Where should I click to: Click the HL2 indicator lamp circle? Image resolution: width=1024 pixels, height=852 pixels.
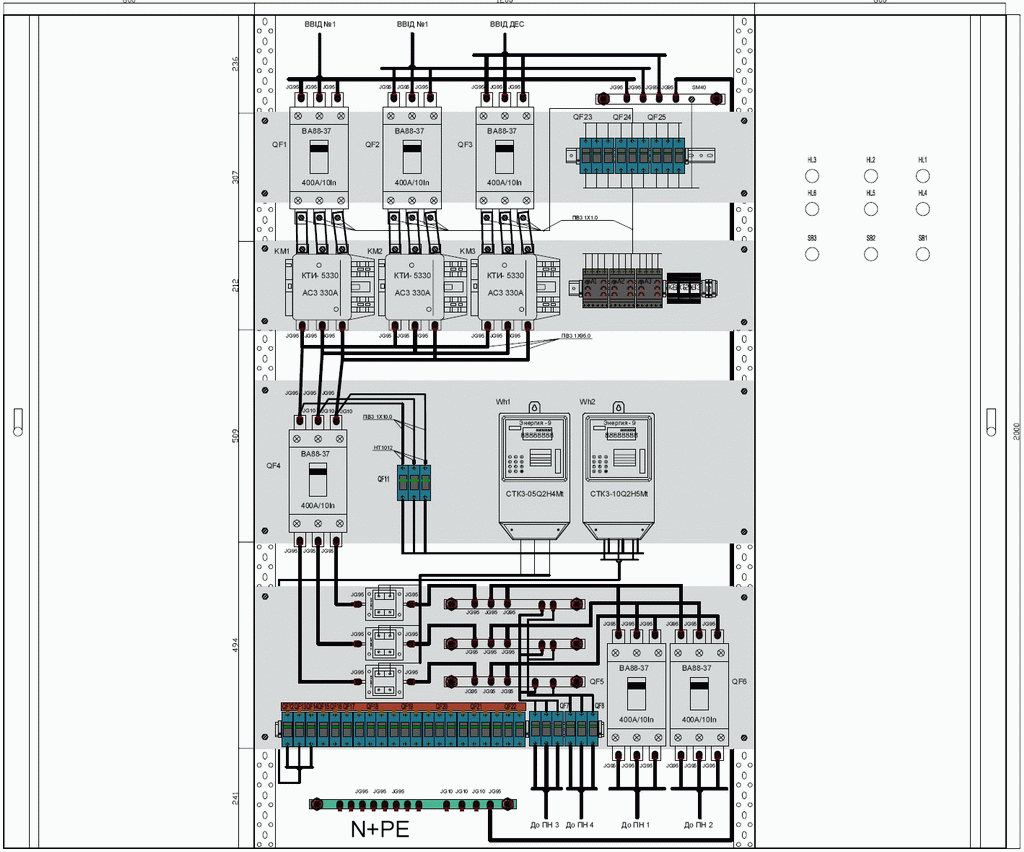tap(871, 176)
